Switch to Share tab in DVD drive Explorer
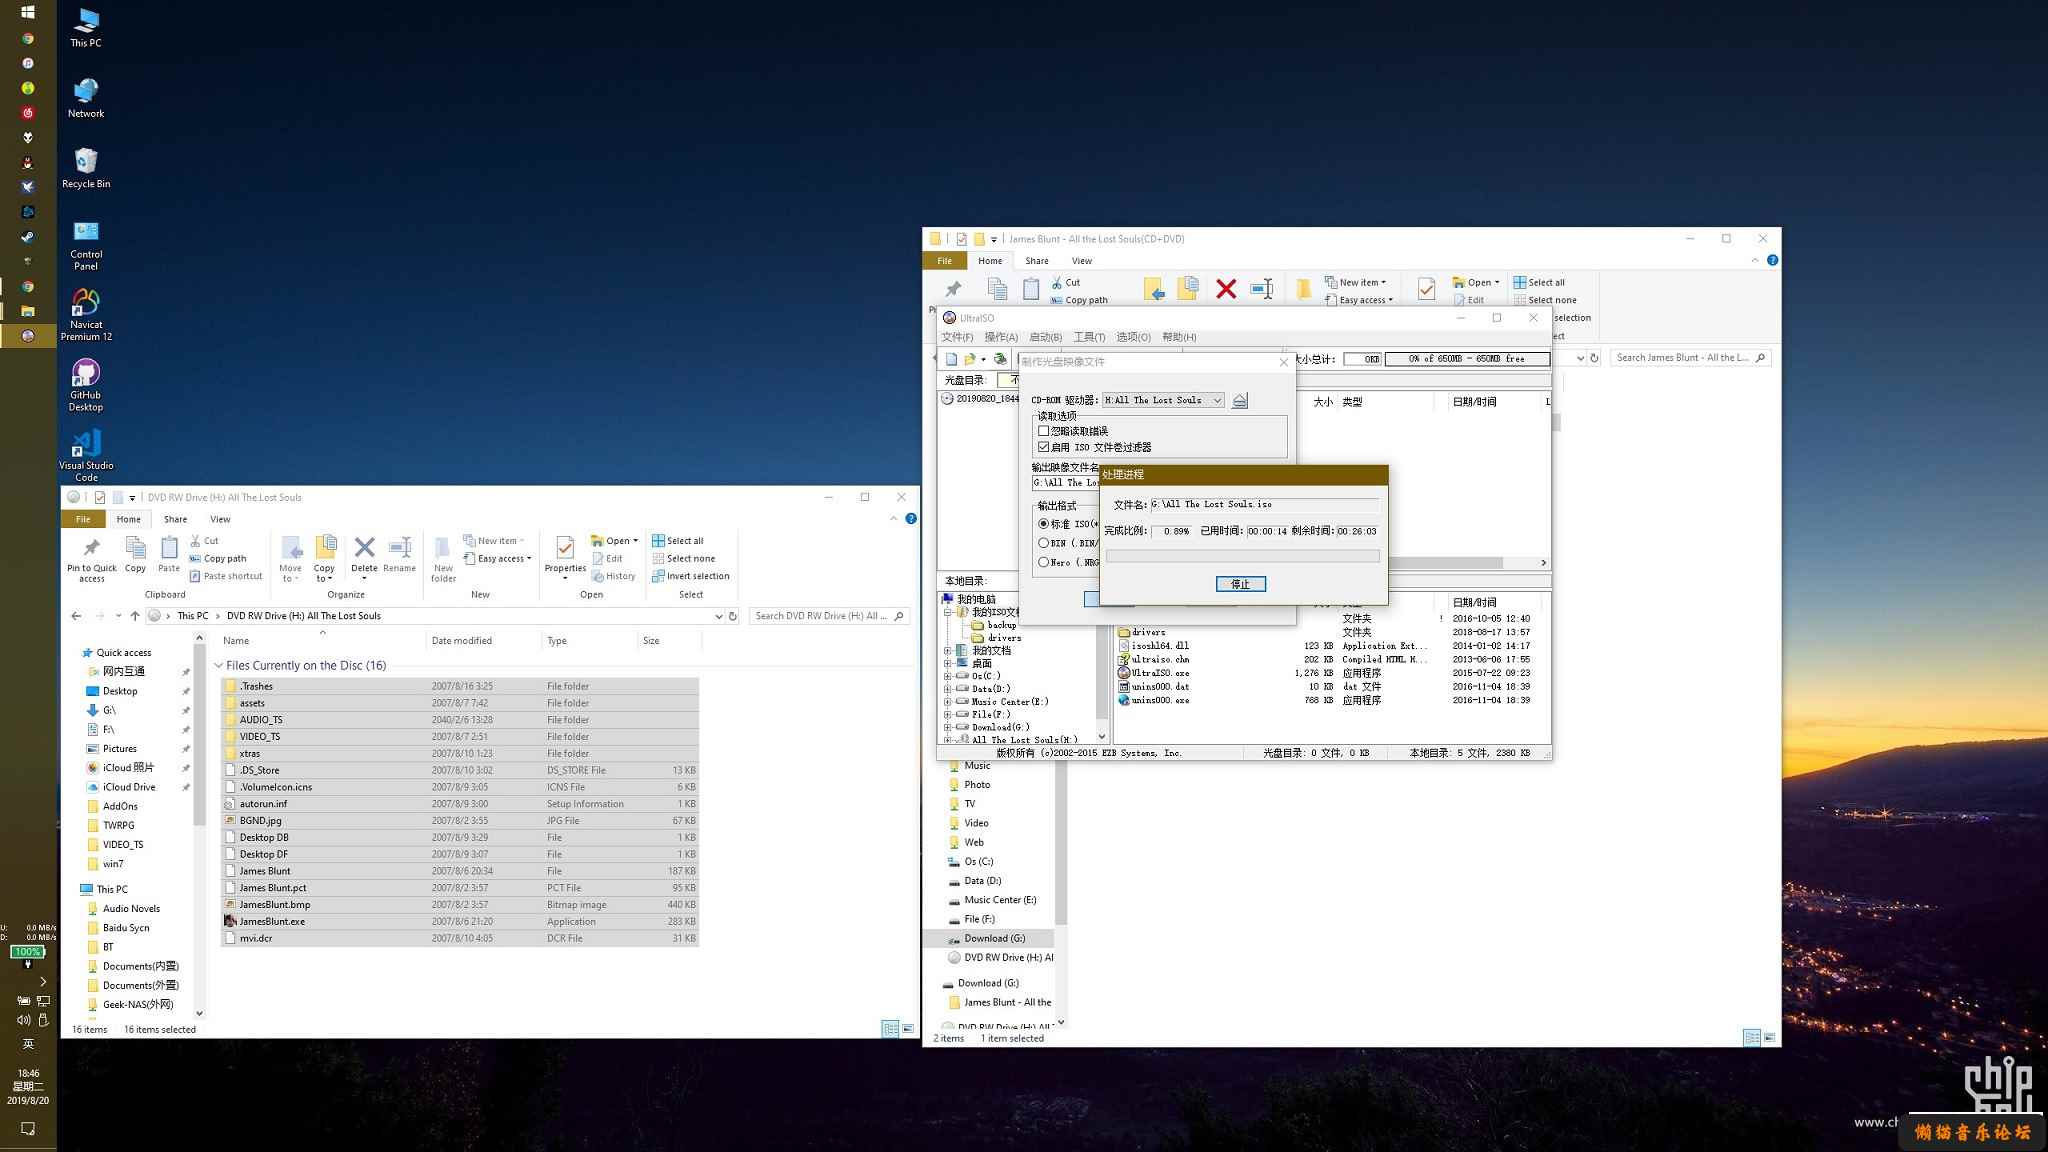 (175, 519)
